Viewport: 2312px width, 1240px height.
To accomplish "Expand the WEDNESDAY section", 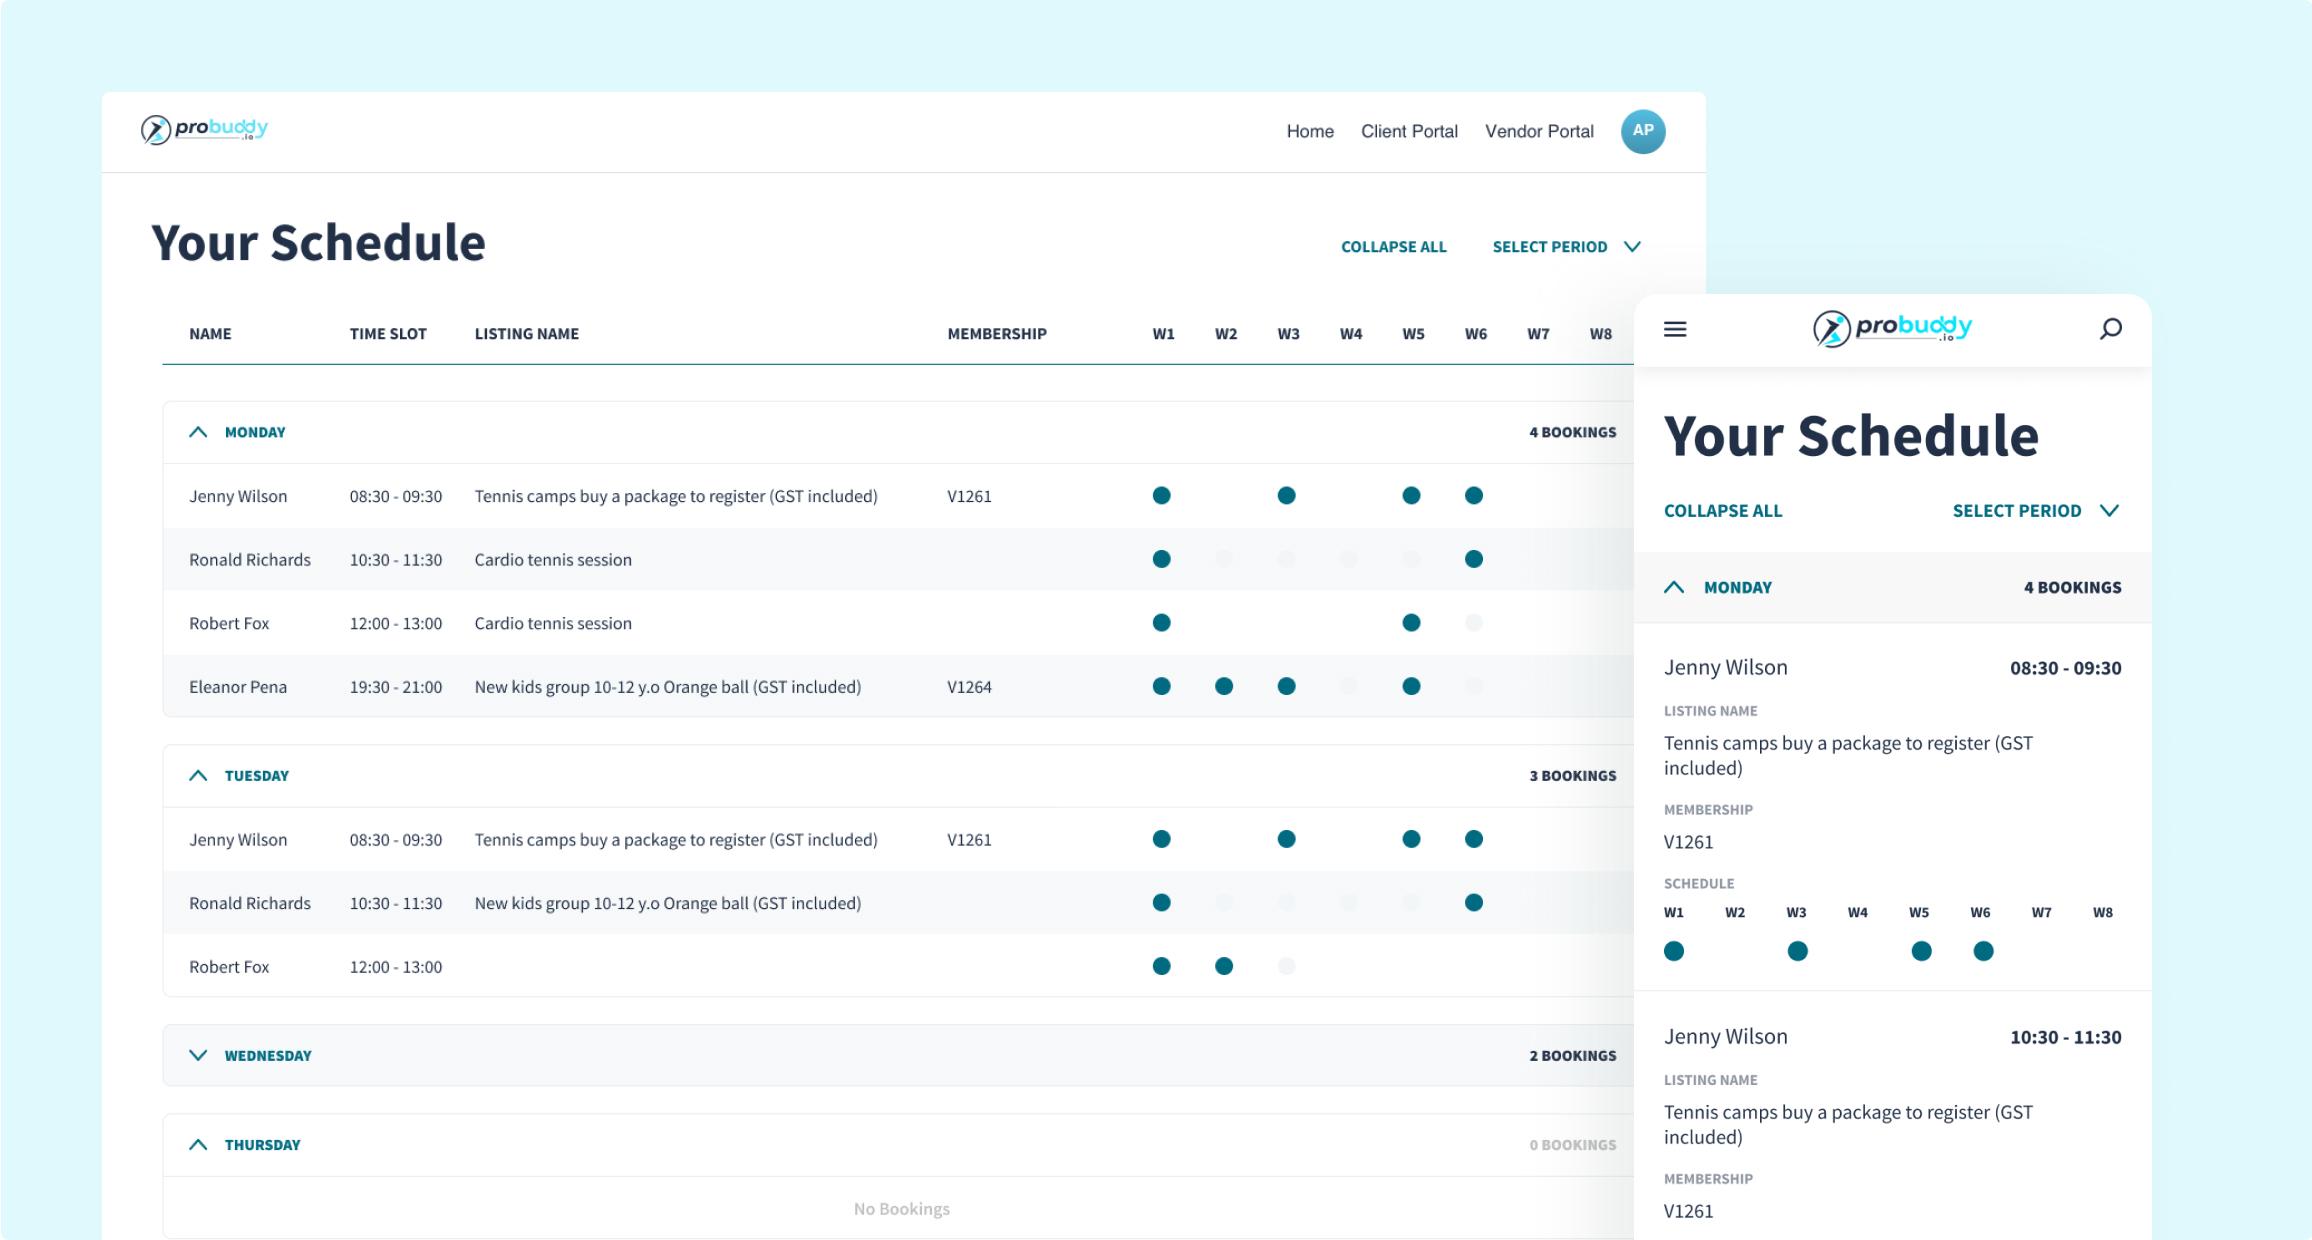I will click(198, 1056).
